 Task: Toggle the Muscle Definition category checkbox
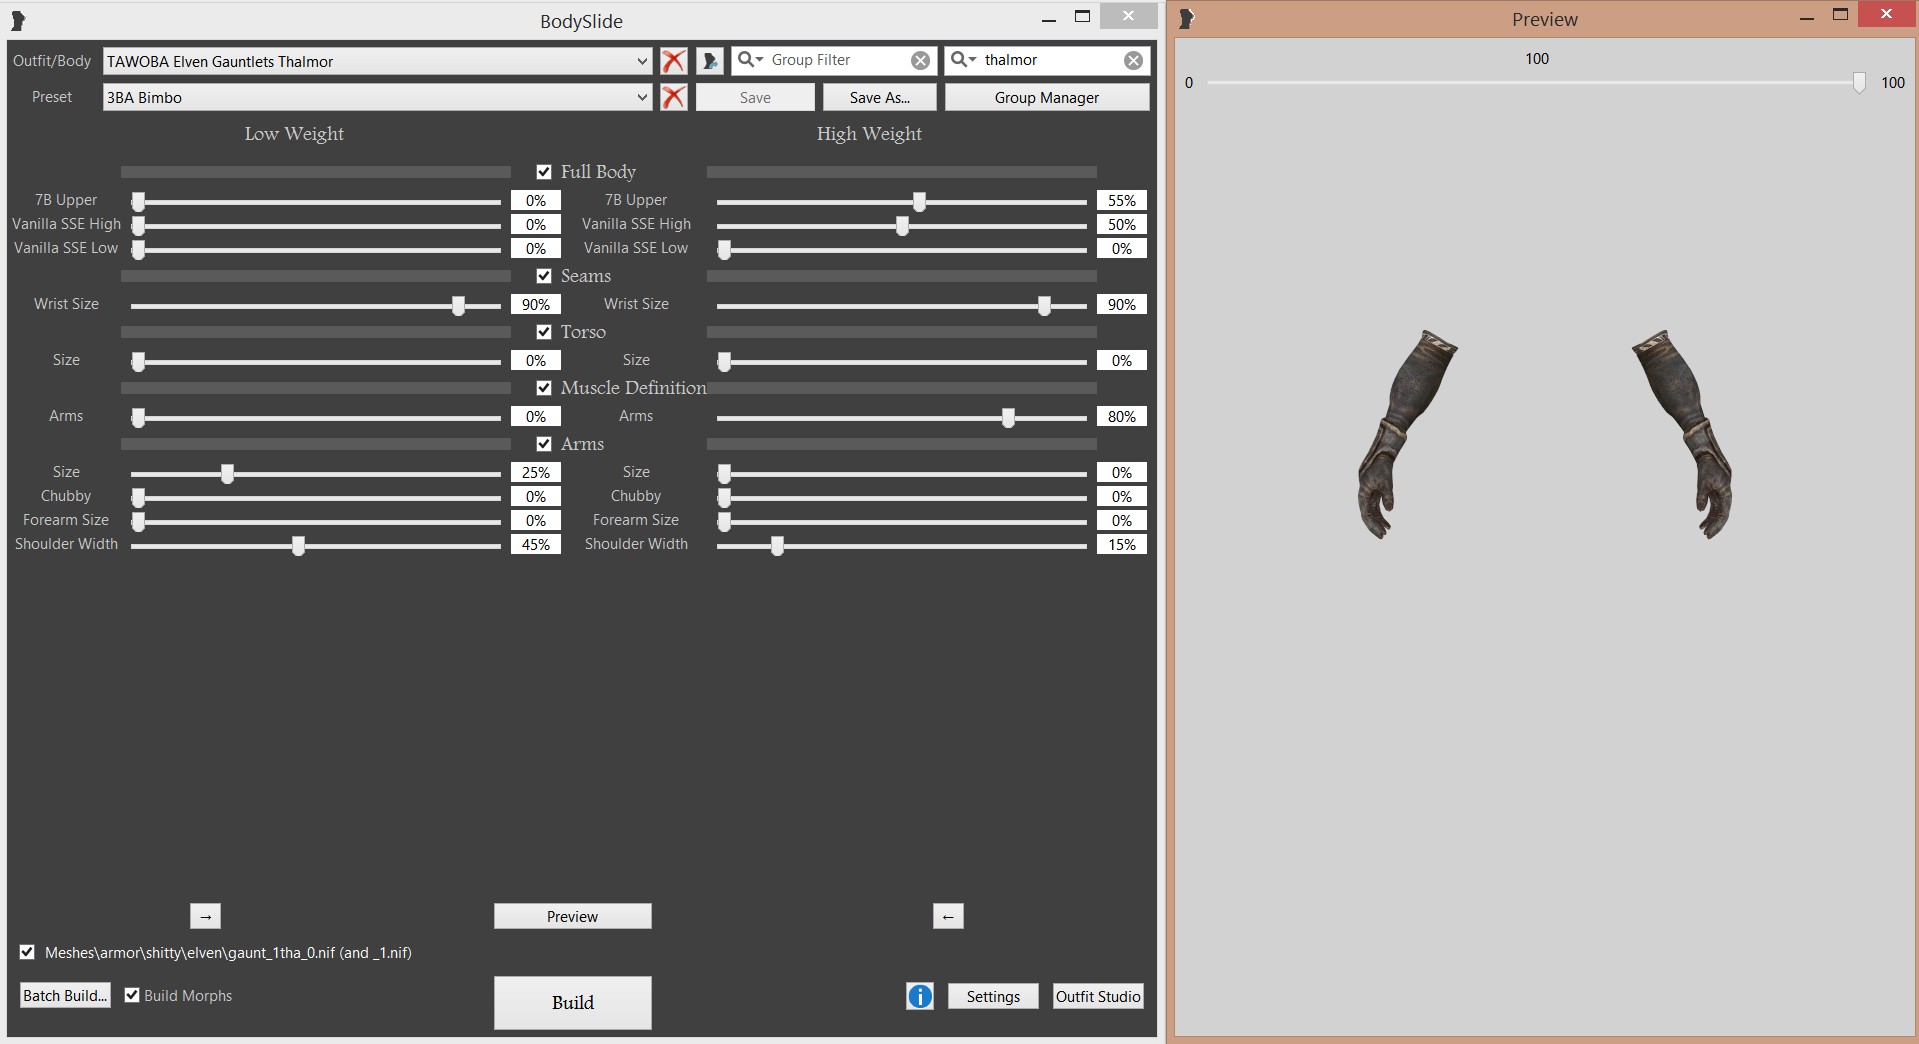(x=544, y=388)
